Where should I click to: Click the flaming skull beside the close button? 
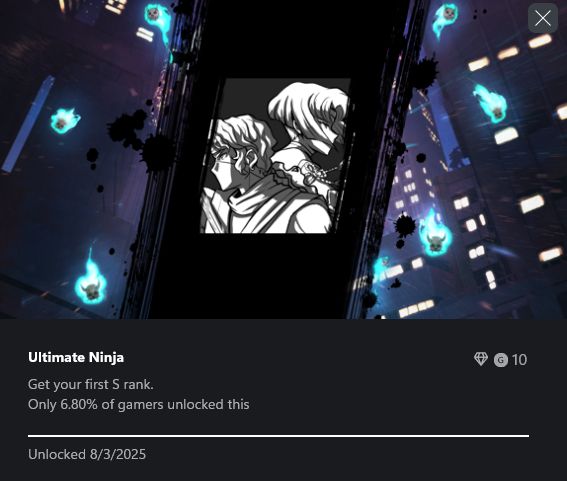click(446, 18)
